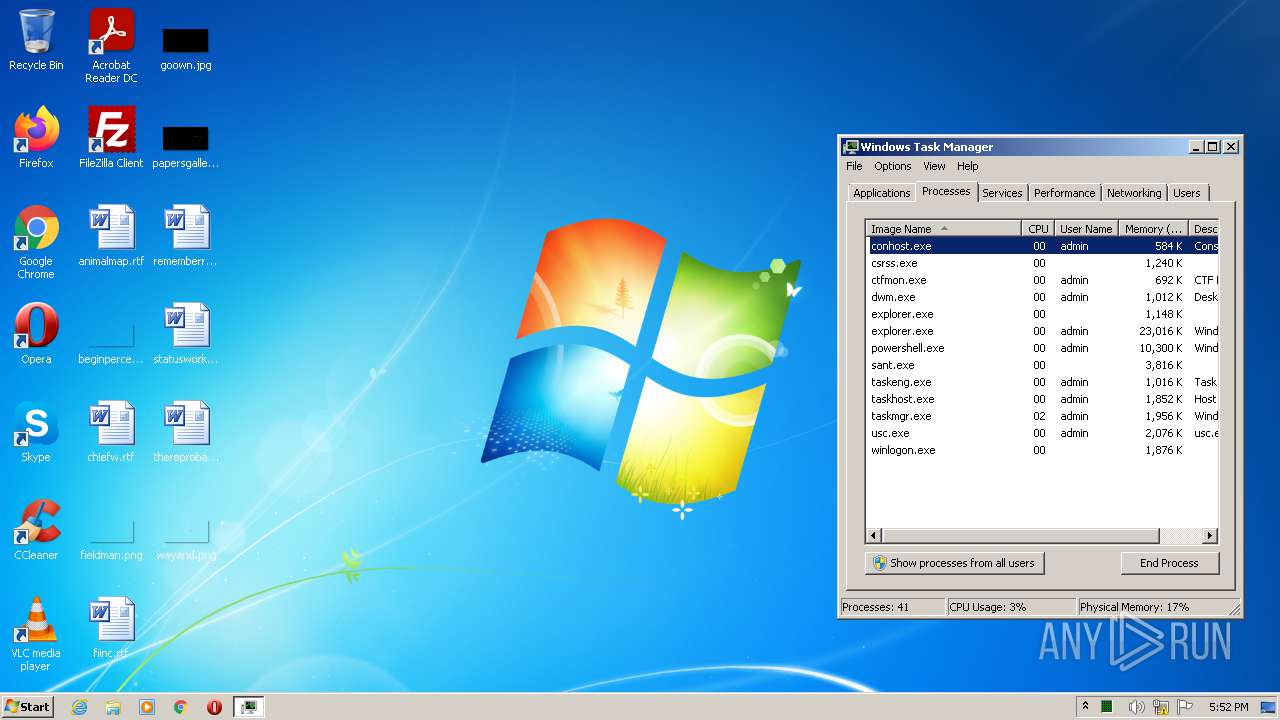Launch Opera desktop shortcut
Viewport: 1280px width, 720px height.
point(36,334)
